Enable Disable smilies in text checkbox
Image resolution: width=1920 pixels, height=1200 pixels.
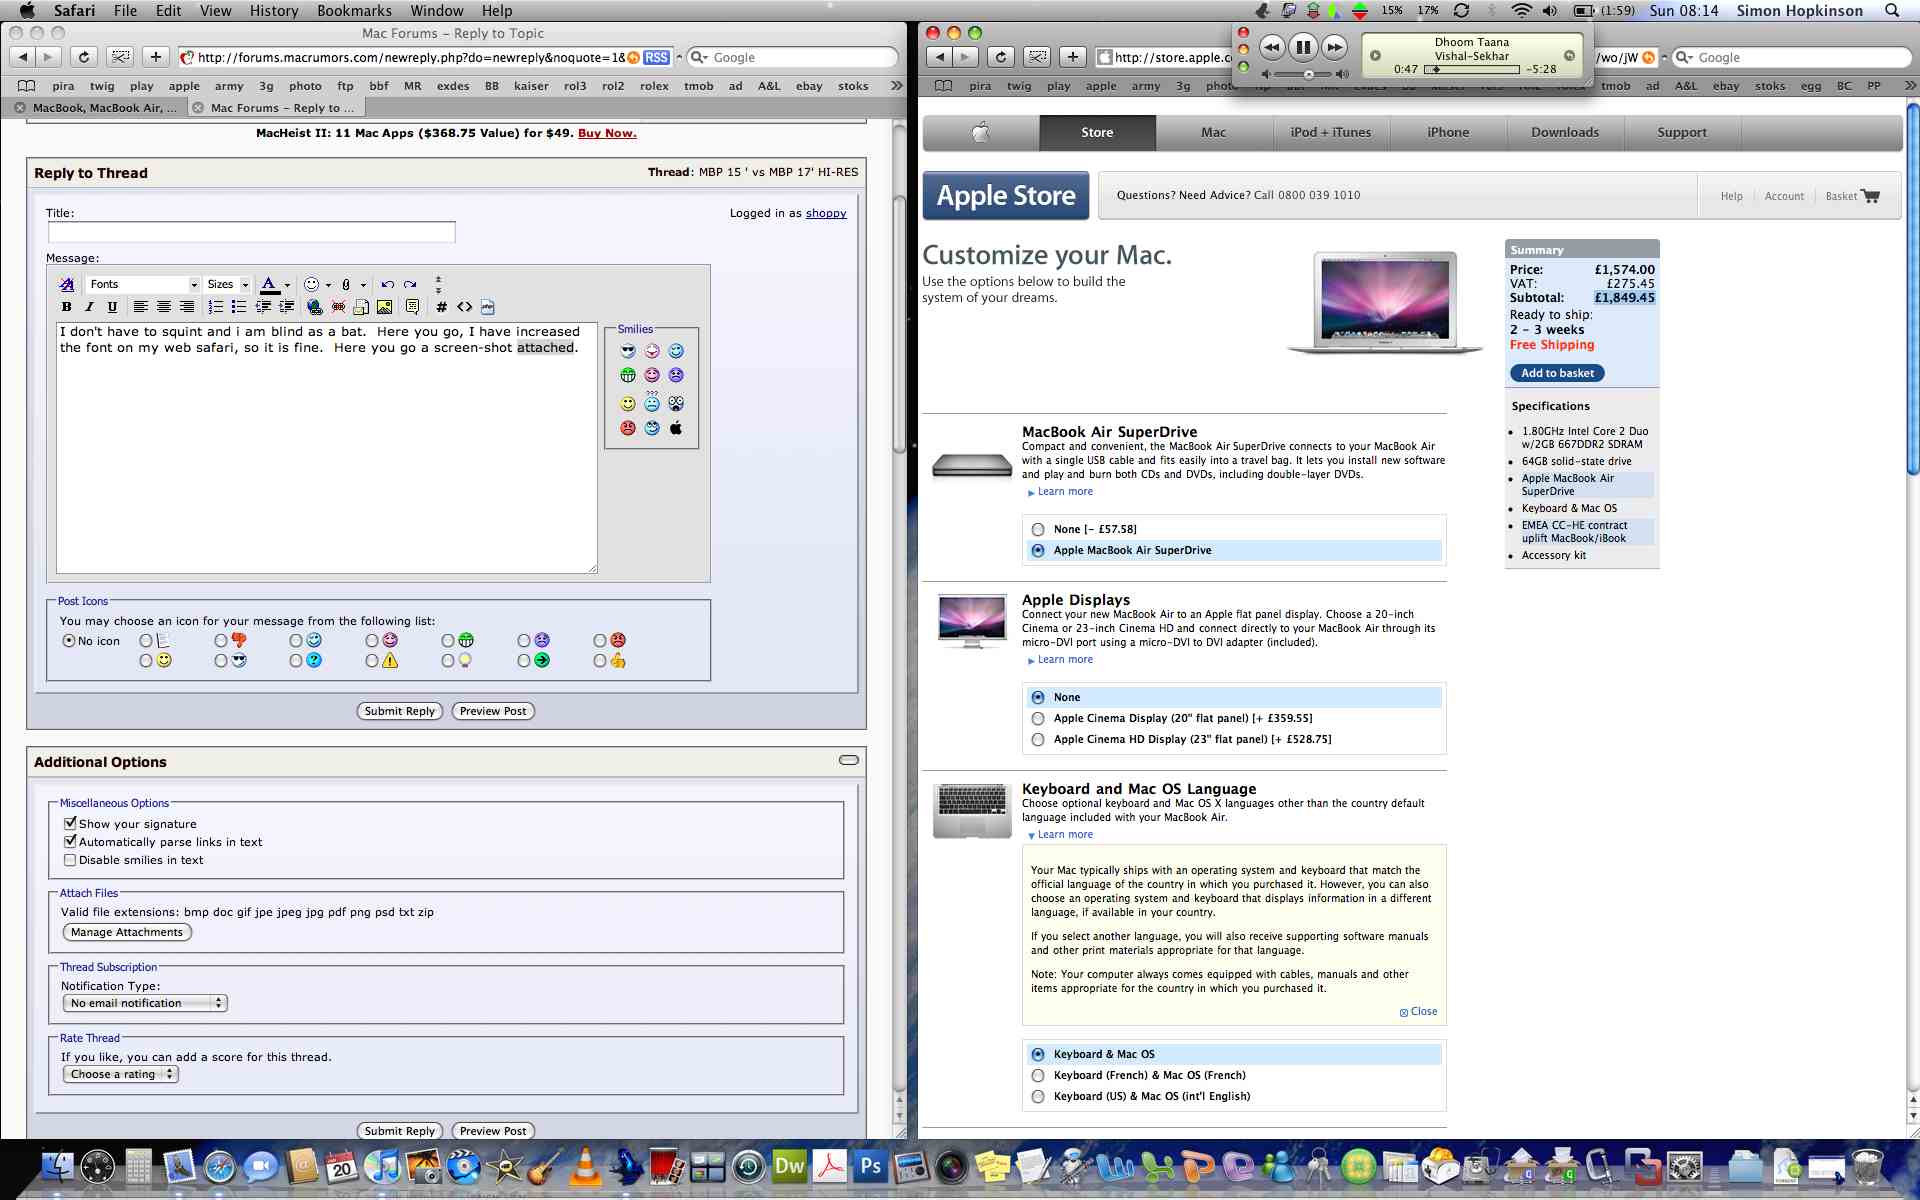(x=70, y=860)
